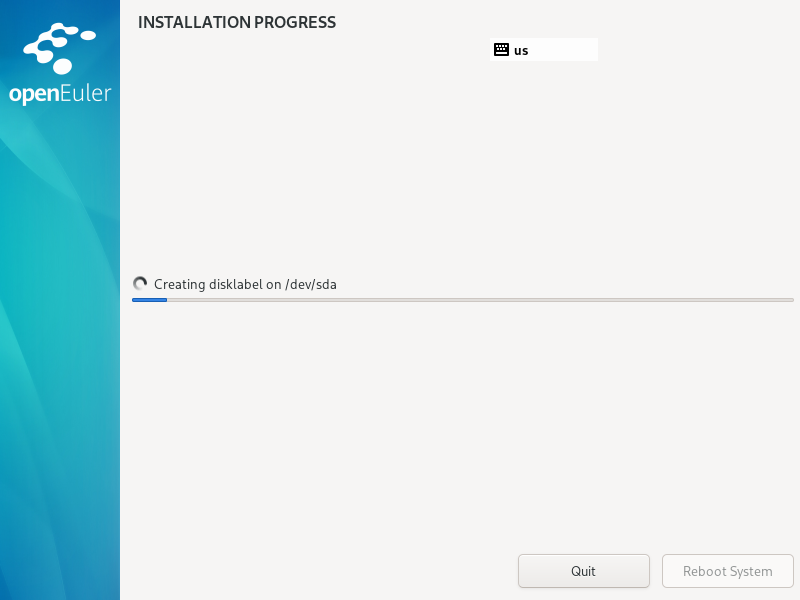The image size is (800, 600).
Task: Click the Reboot System button
Action: pos(728,571)
